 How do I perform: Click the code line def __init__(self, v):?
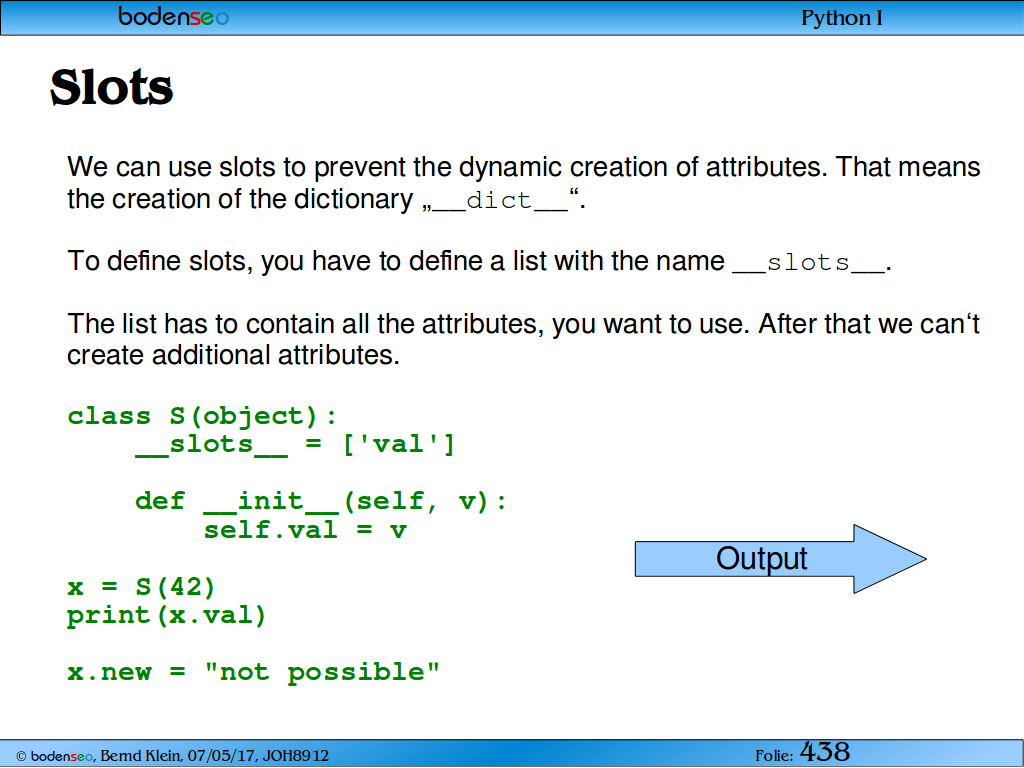coord(321,502)
